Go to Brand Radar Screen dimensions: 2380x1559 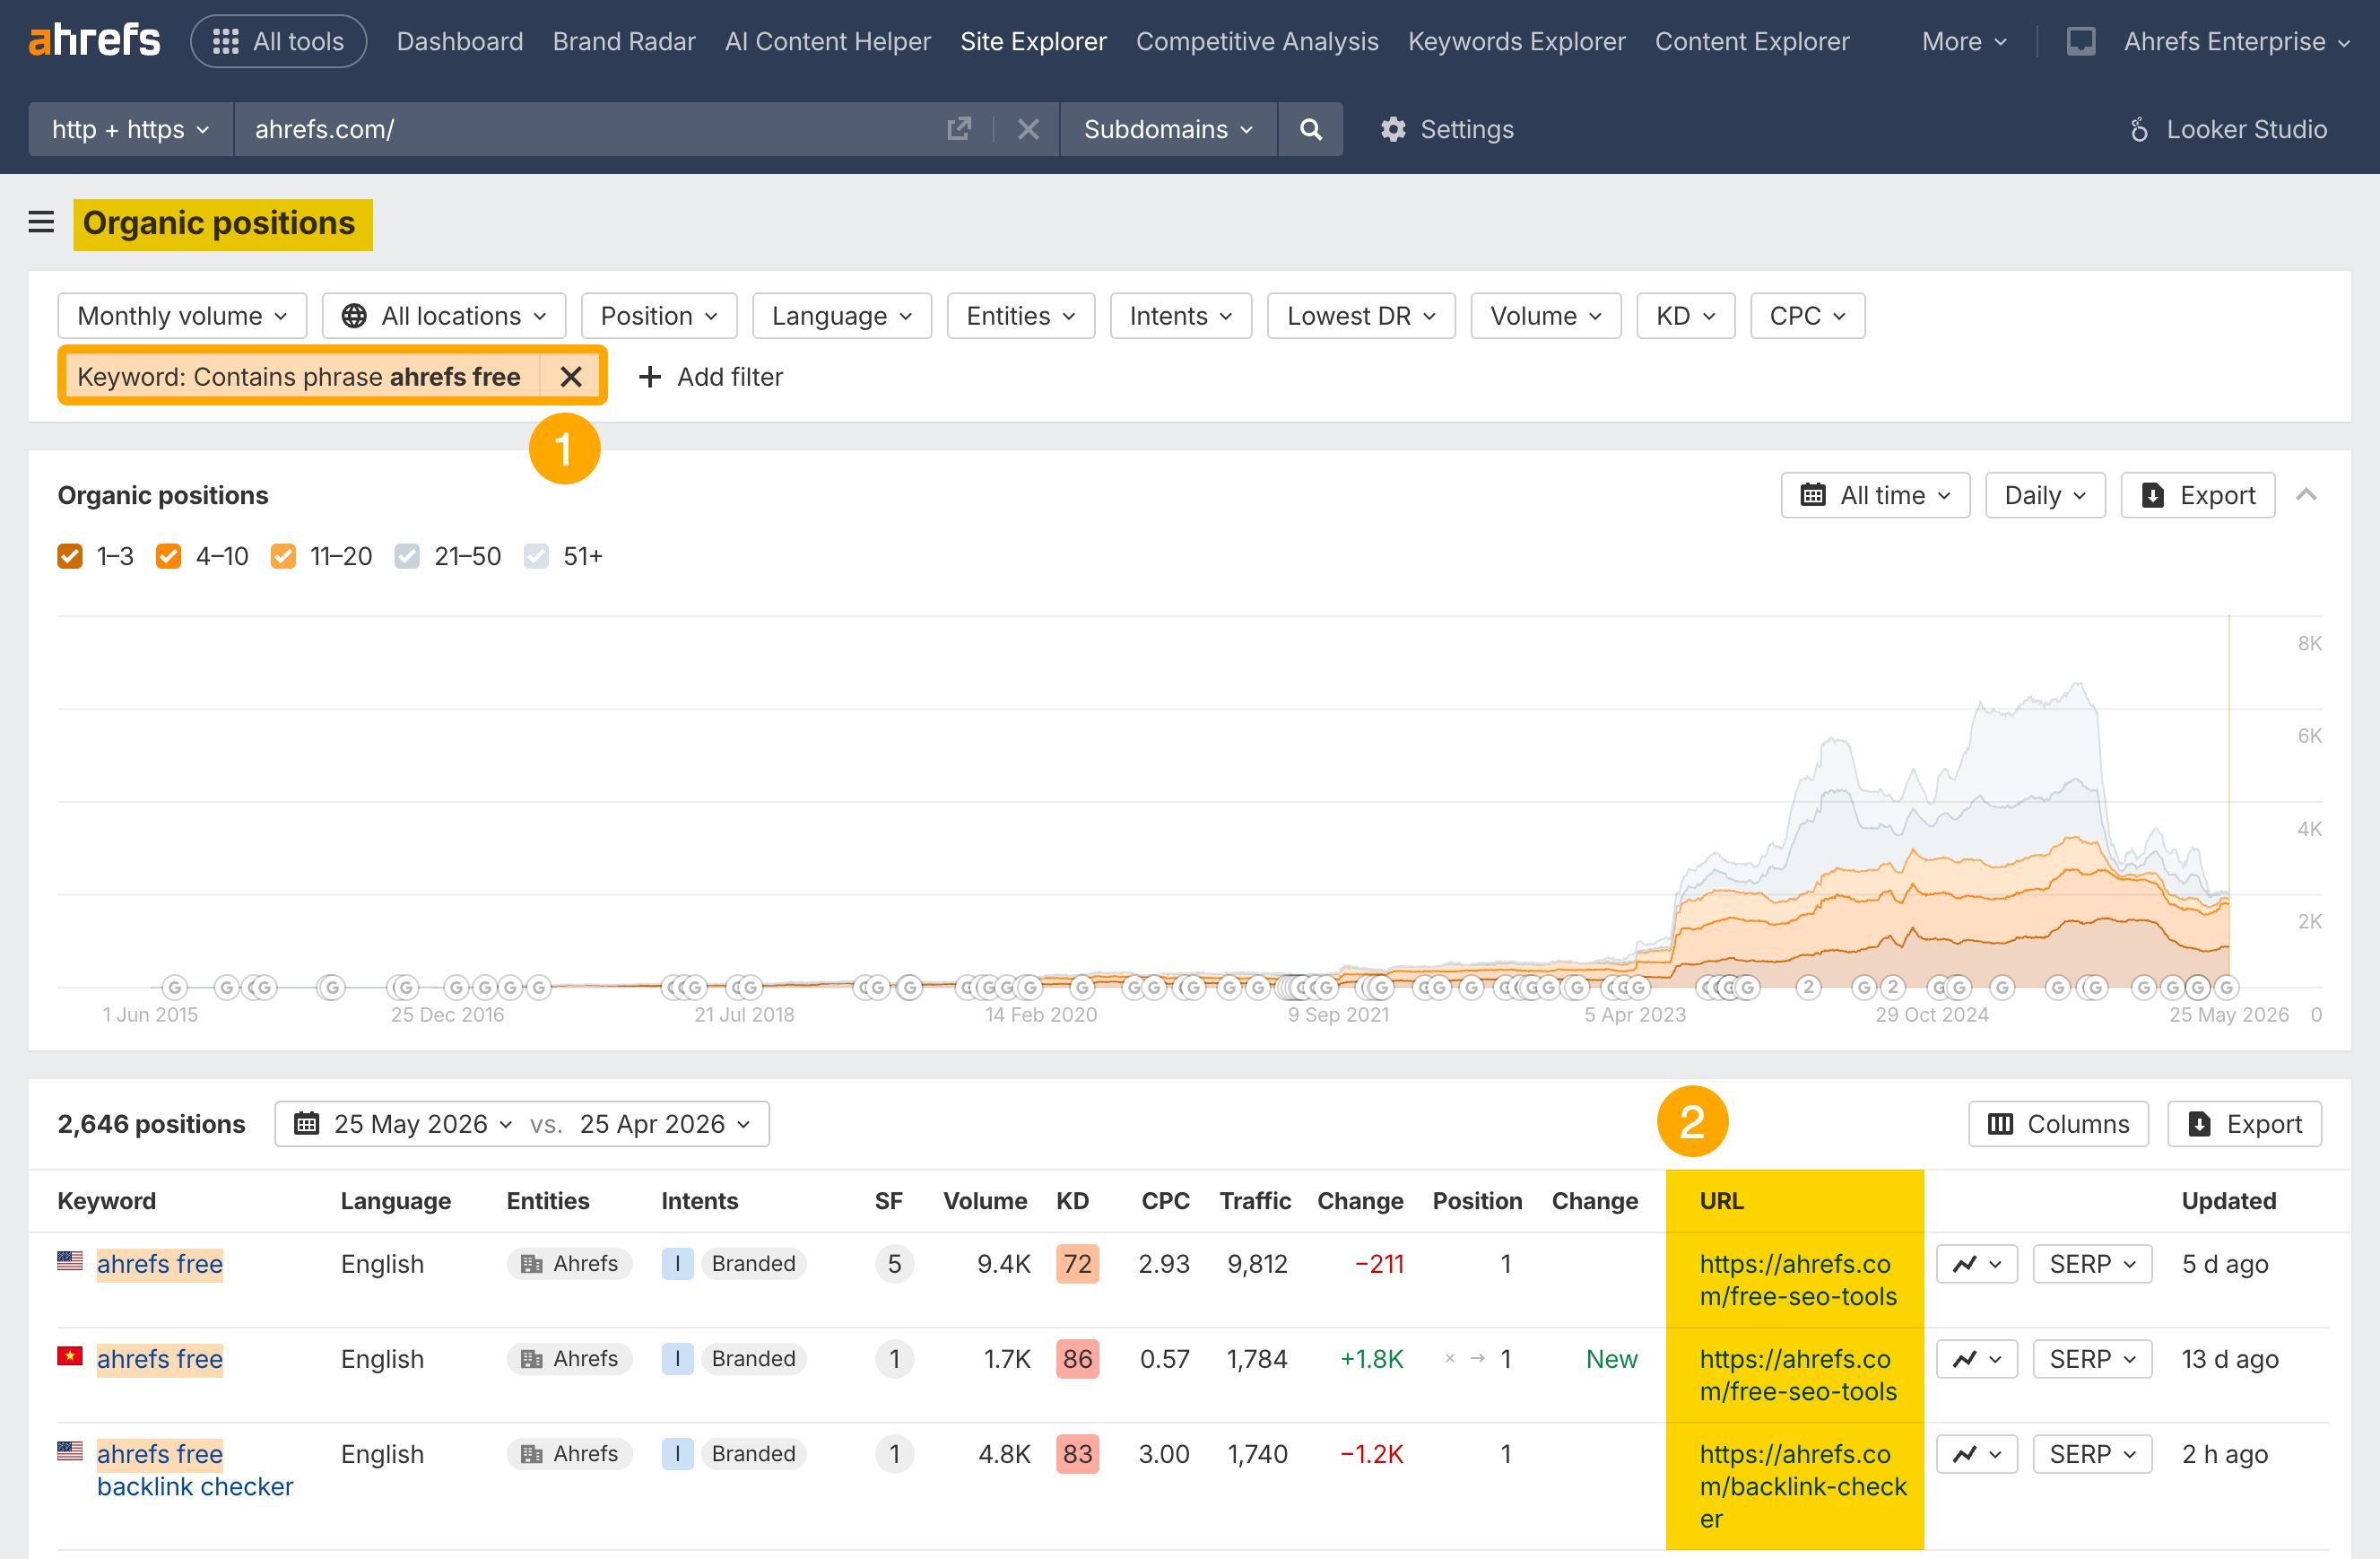624,41
